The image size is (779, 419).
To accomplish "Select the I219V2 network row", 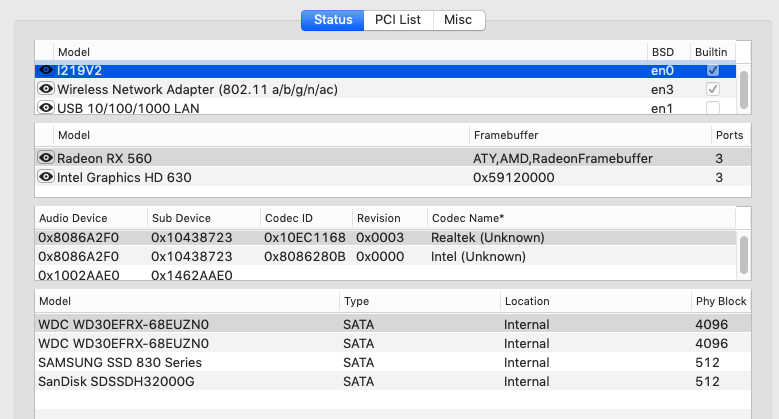I will pyautogui.click(x=386, y=71).
